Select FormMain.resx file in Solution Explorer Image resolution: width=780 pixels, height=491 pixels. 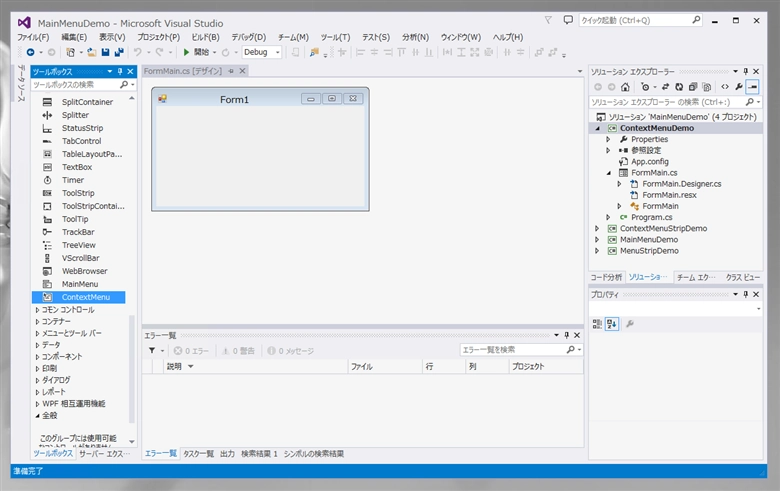669,195
